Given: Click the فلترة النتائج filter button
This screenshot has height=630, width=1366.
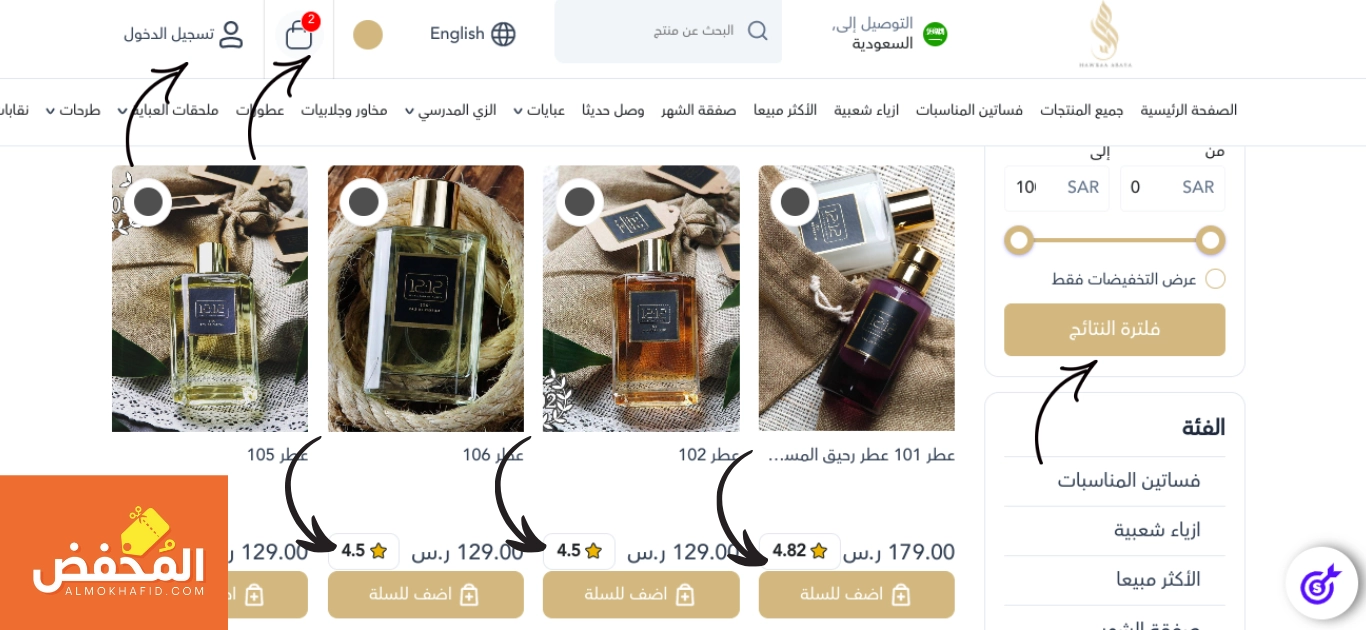Looking at the screenshot, I should click(x=1115, y=330).
